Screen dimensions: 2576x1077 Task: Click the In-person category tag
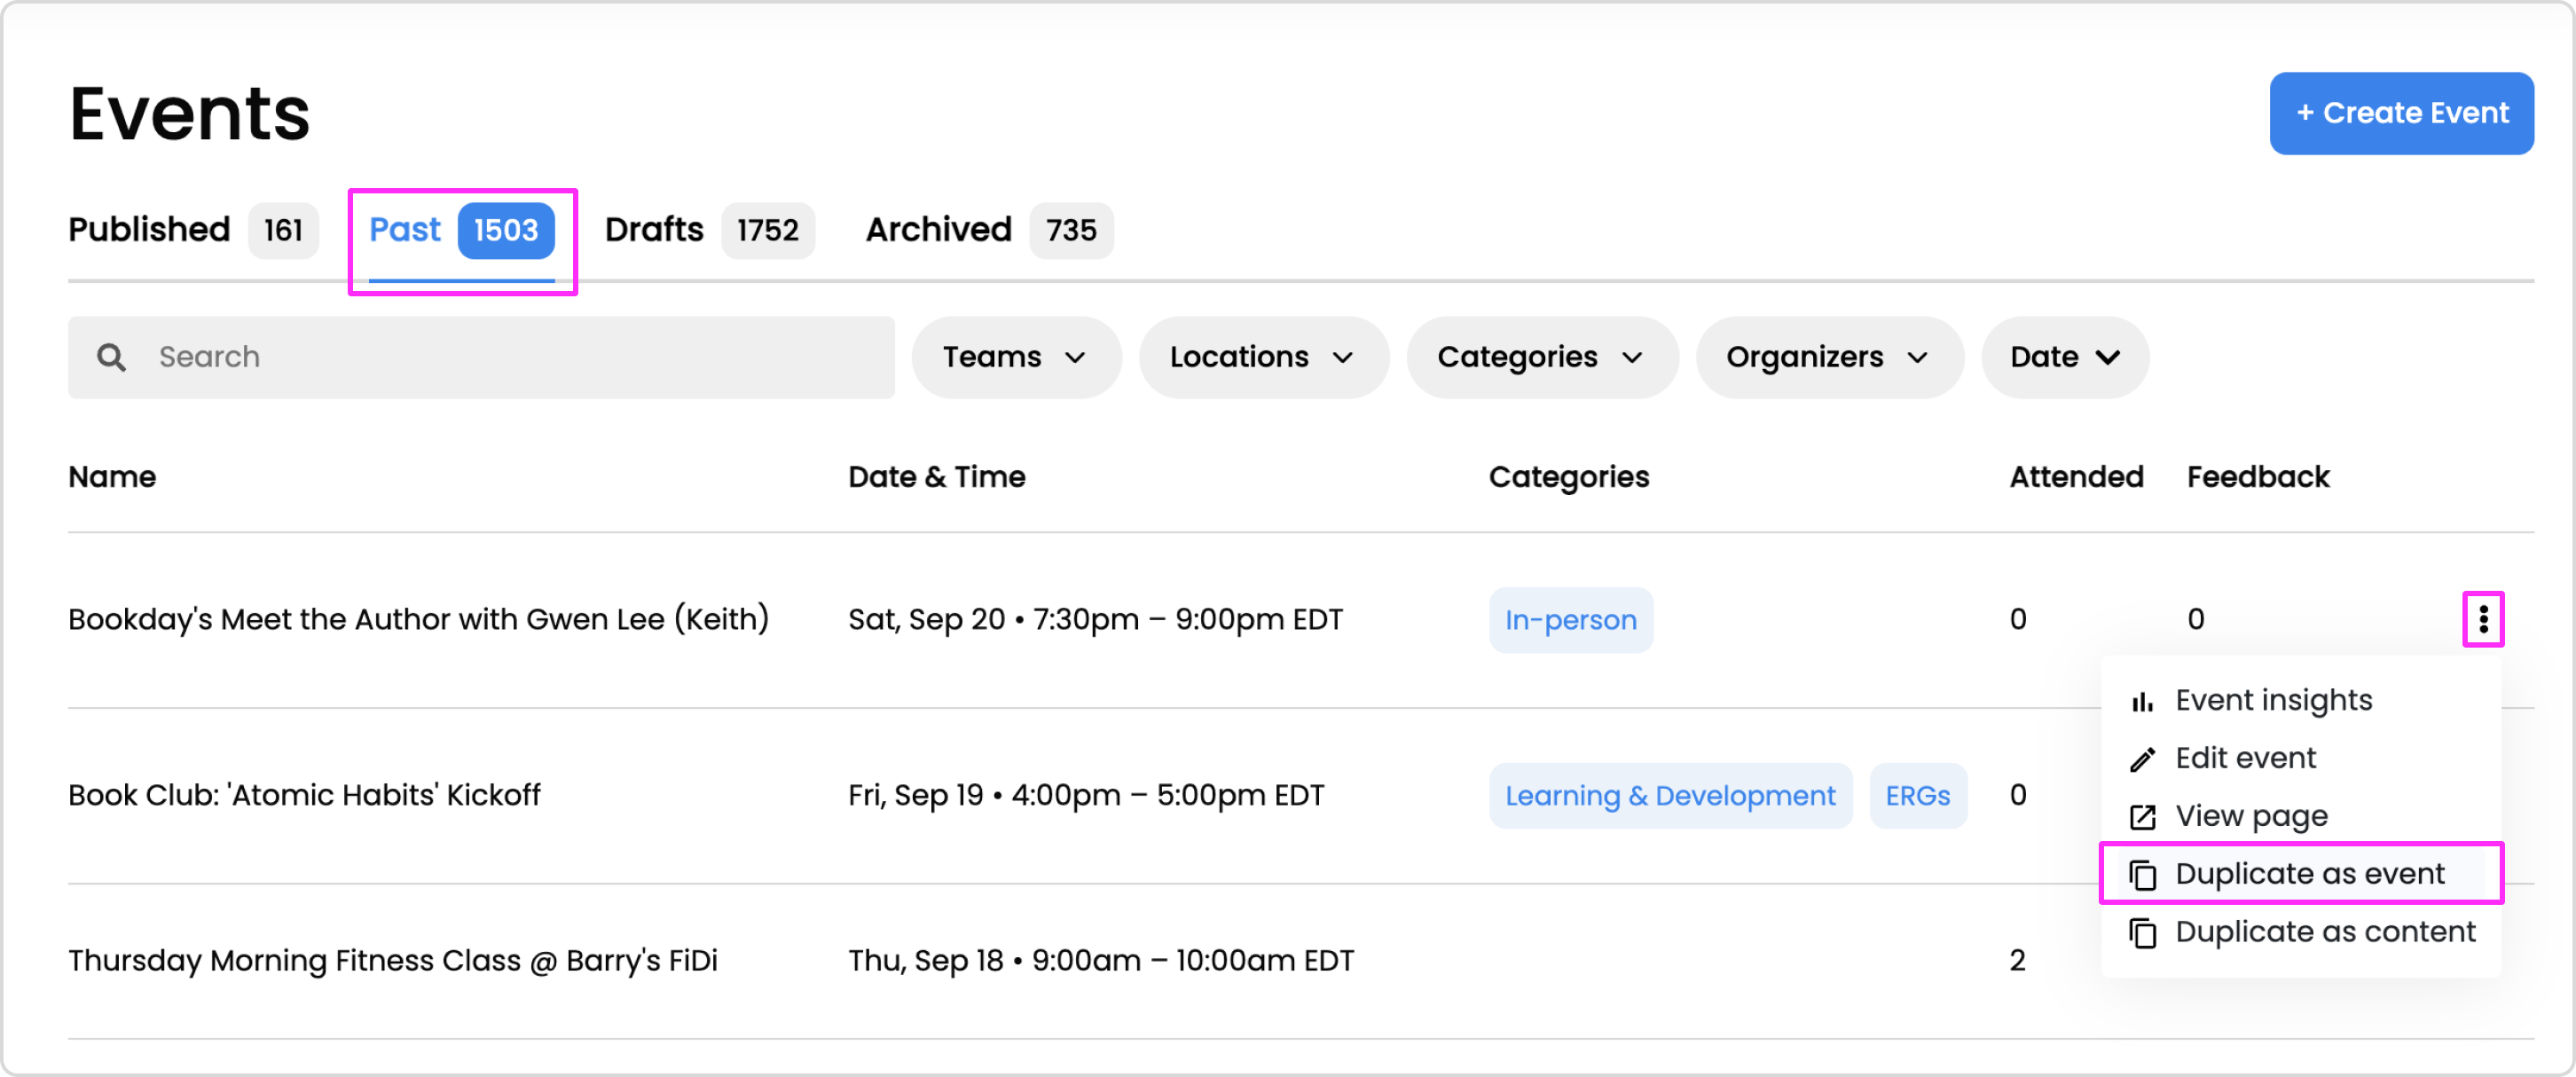tap(1570, 620)
